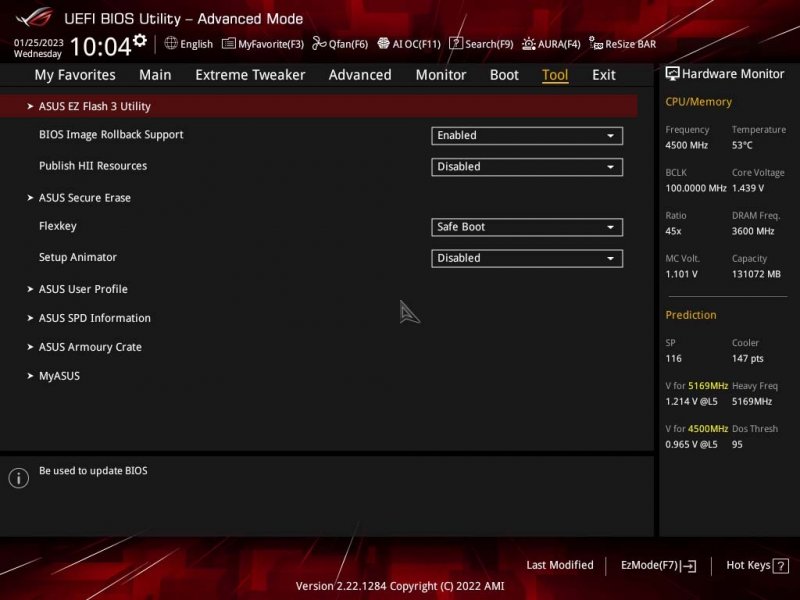Open time settings gear icon
The image size is (800, 600).
point(140,40)
